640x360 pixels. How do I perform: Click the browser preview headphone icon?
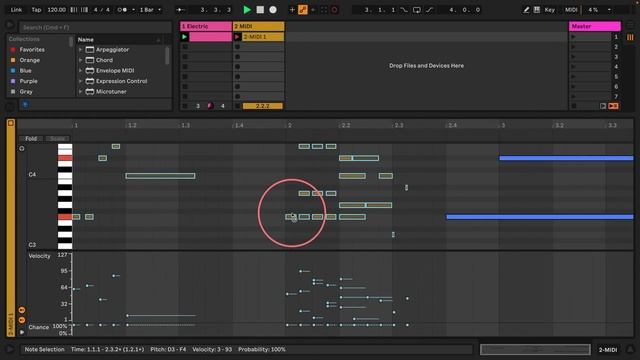click(x=25, y=105)
